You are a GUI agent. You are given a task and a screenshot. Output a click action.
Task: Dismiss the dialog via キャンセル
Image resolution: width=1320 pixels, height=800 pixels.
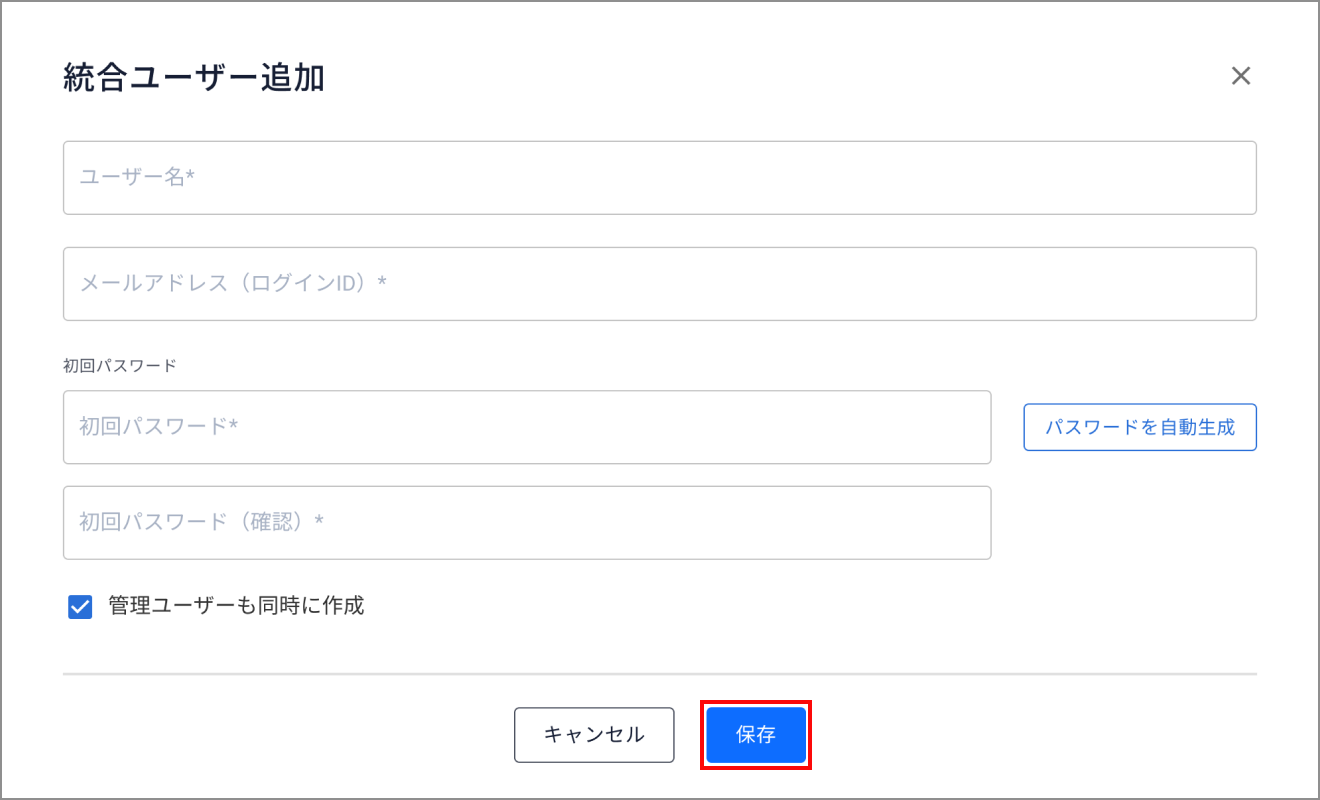point(594,735)
